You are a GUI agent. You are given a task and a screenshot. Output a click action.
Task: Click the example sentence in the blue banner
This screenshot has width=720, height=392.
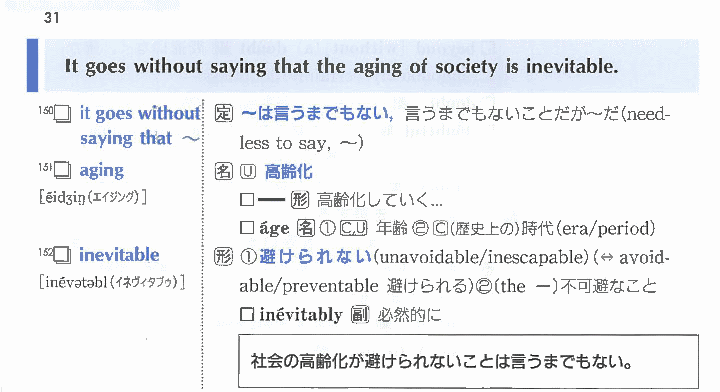tap(341, 67)
